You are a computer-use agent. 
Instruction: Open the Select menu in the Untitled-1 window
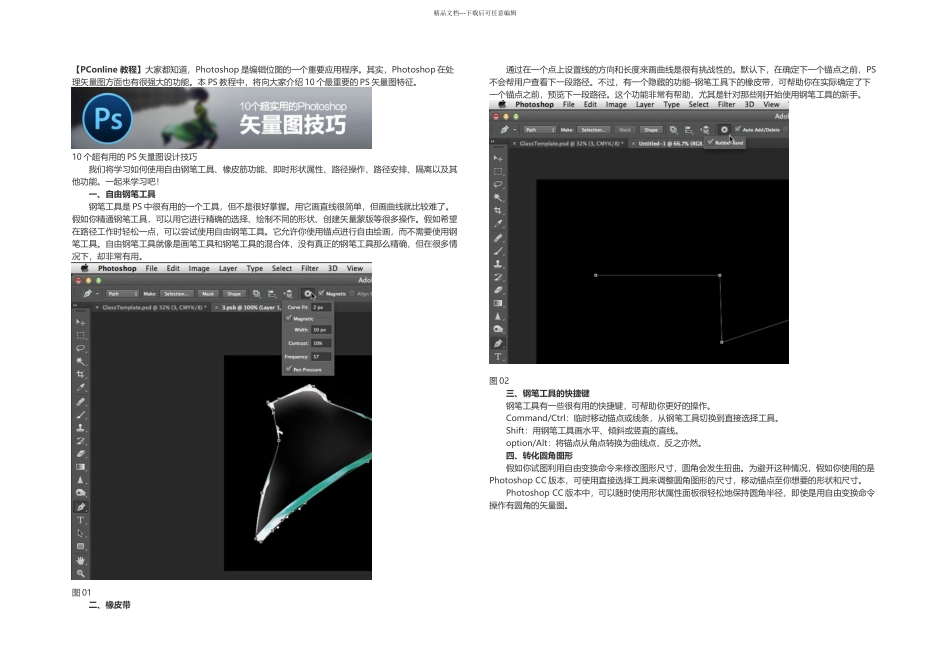pyautogui.click(x=699, y=104)
